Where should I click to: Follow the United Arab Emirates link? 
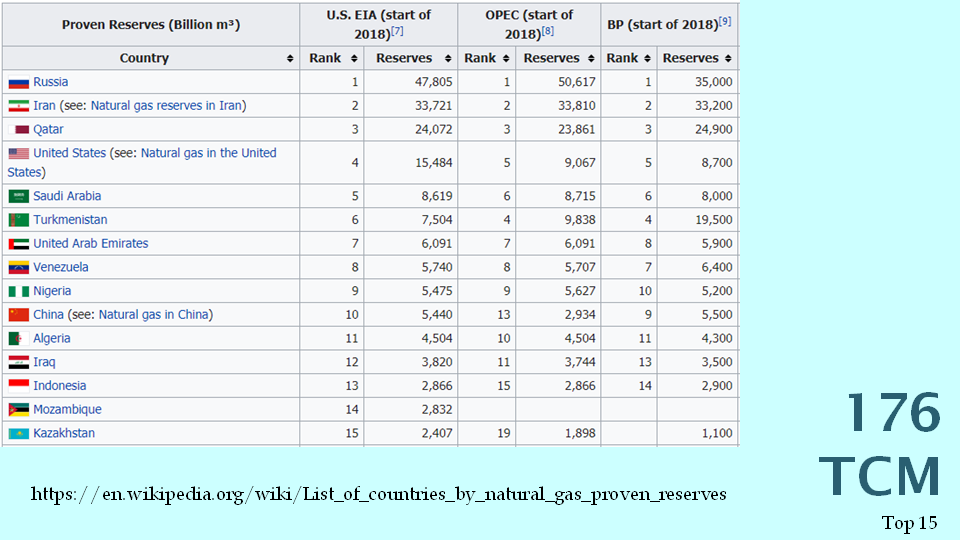[x=90, y=244]
